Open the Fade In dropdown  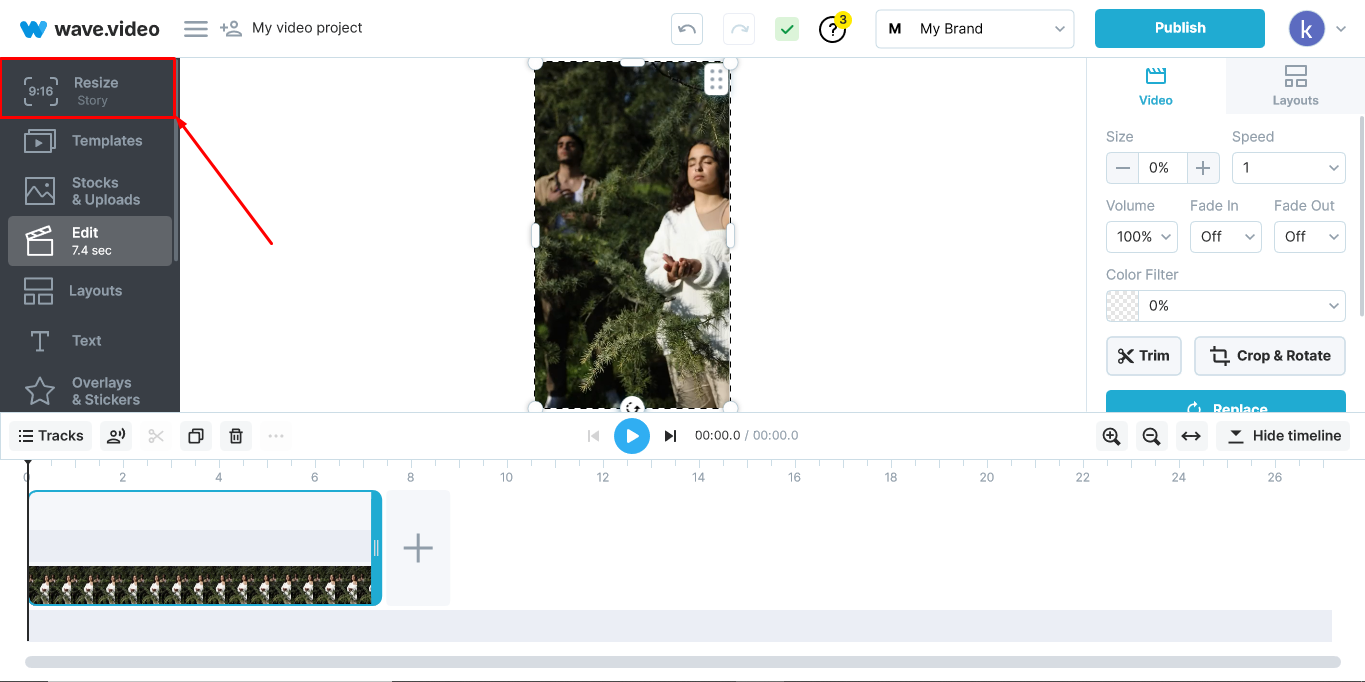click(1225, 237)
